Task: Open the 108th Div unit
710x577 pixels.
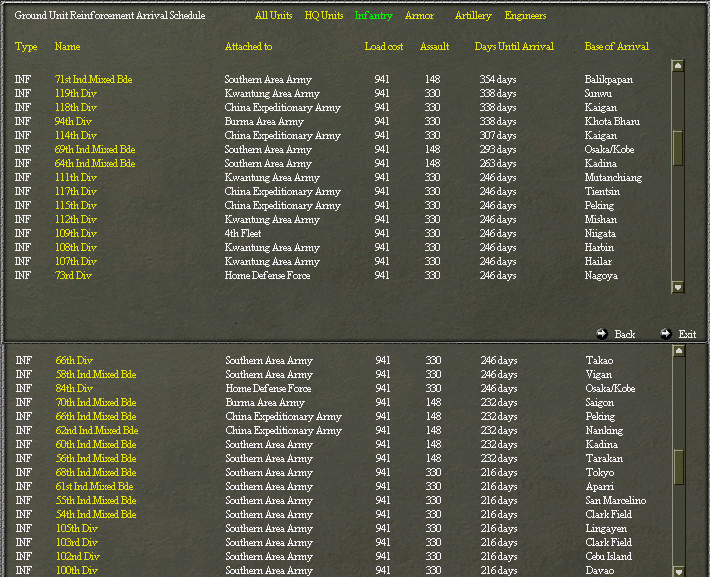Action: (76, 248)
